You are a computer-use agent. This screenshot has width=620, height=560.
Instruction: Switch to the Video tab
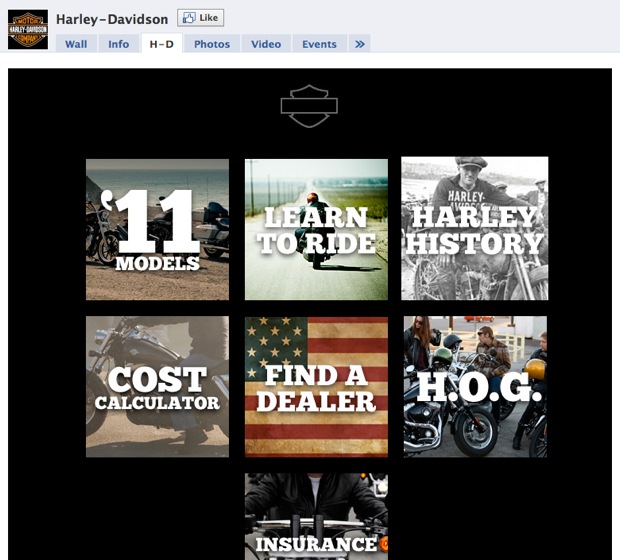click(266, 44)
